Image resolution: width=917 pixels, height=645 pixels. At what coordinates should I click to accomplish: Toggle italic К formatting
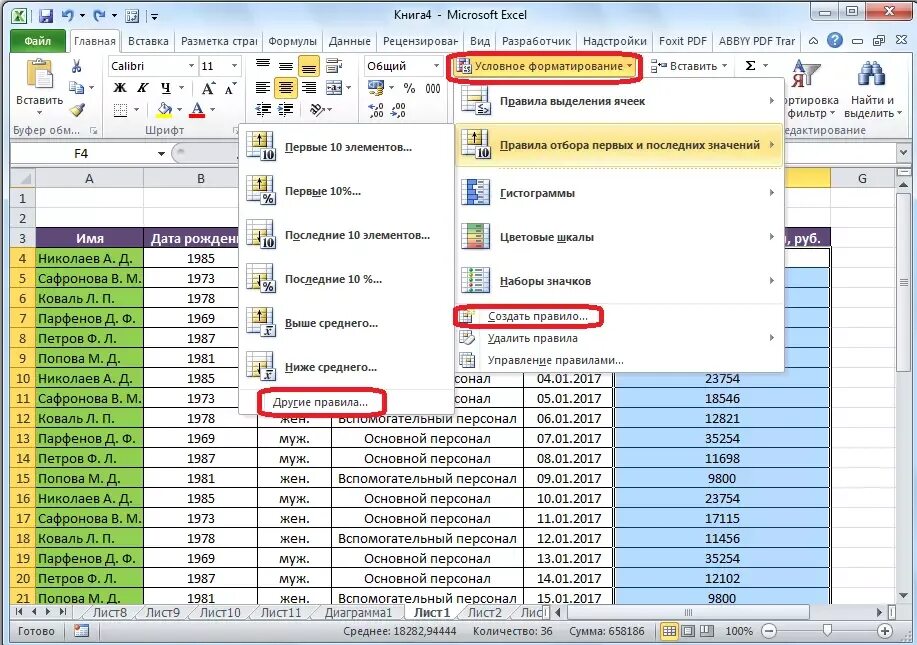pyautogui.click(x=143, y=88)
